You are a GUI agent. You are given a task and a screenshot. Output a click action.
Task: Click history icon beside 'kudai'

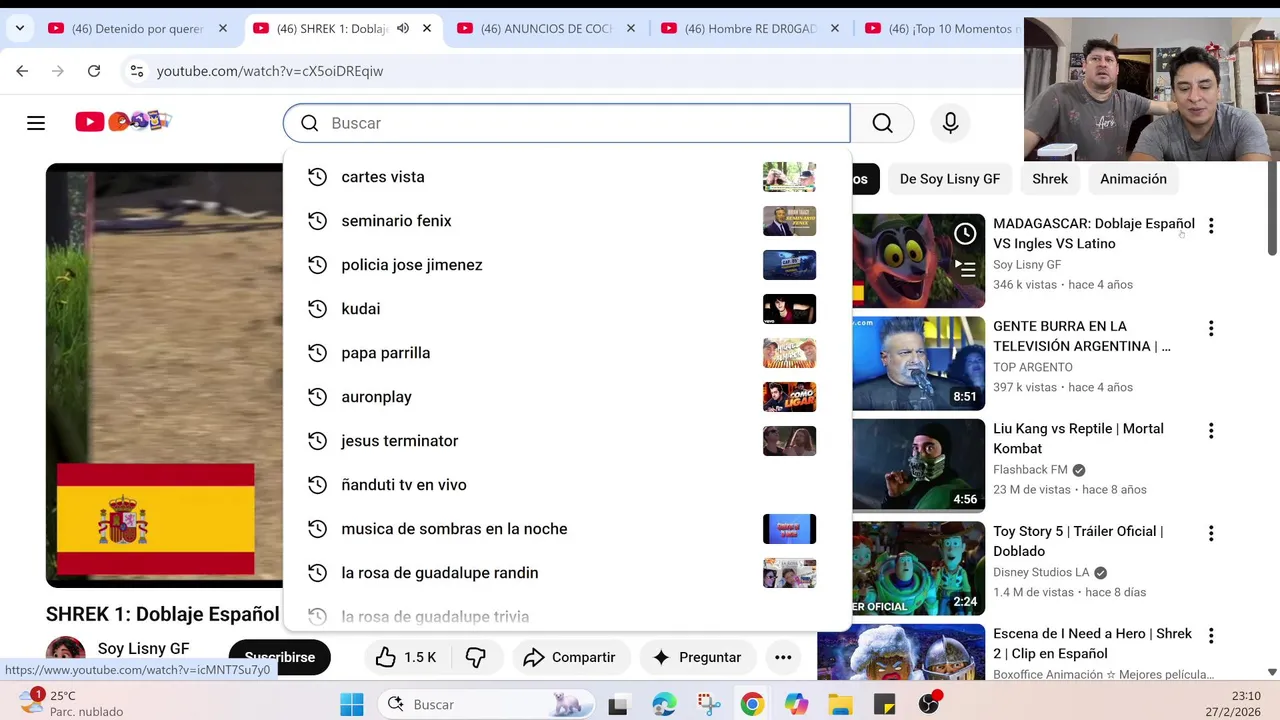317,309
